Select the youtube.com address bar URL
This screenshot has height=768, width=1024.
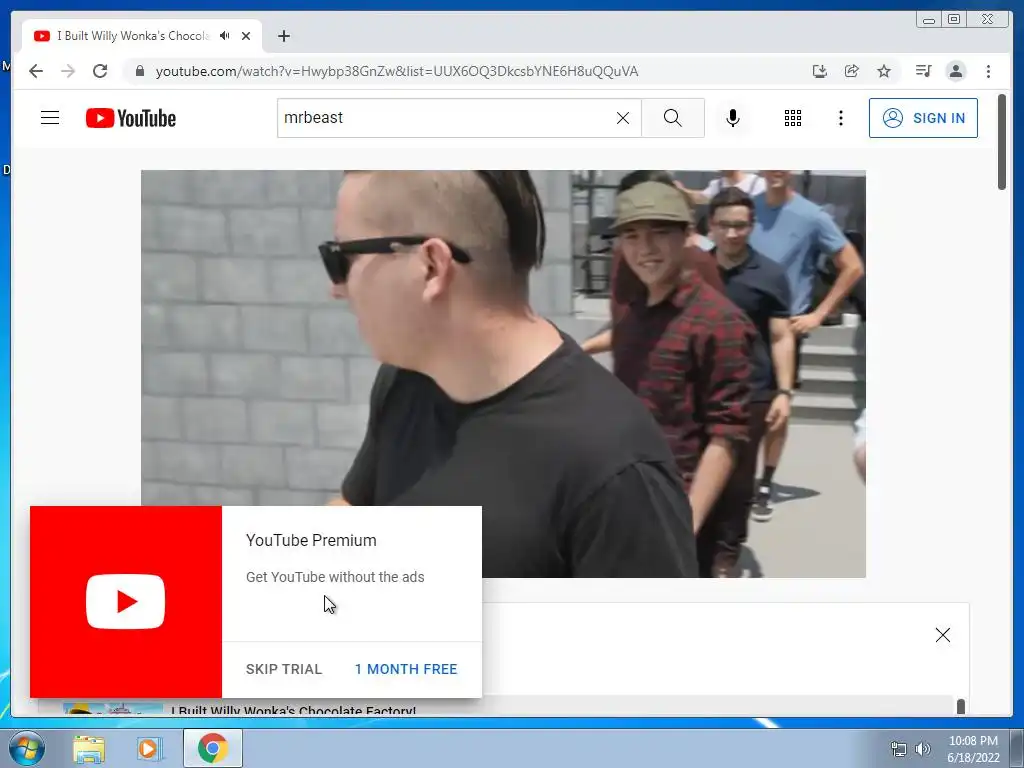(x=396, y=71)
